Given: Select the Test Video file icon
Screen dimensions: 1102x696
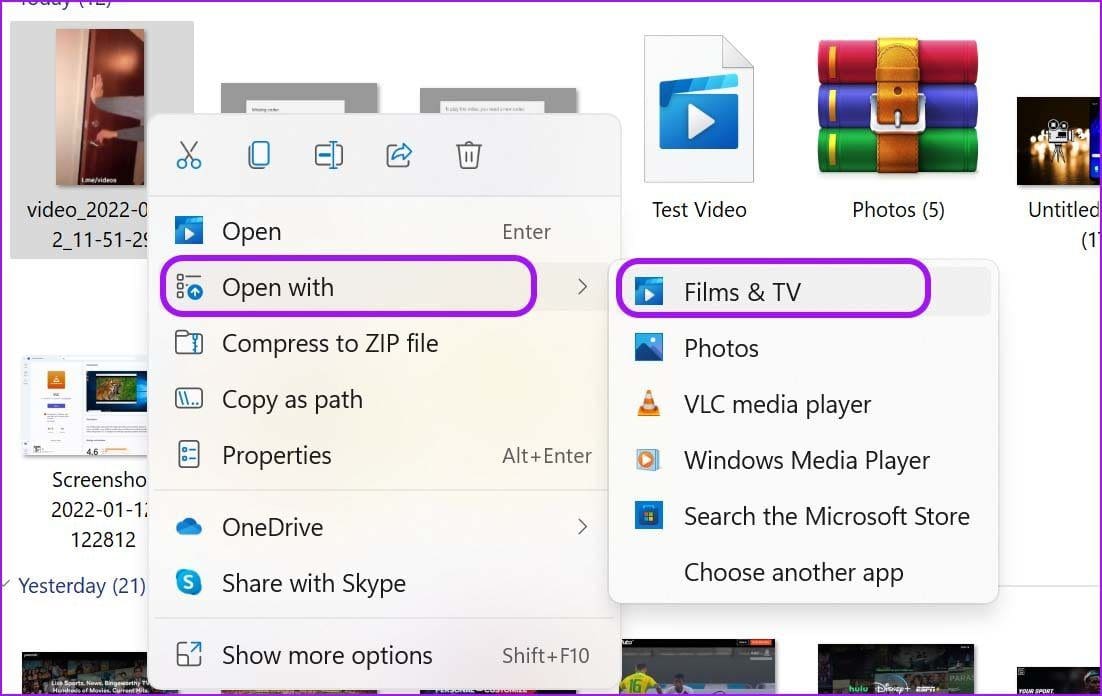Looking at the screenshot, I should 699,109.
